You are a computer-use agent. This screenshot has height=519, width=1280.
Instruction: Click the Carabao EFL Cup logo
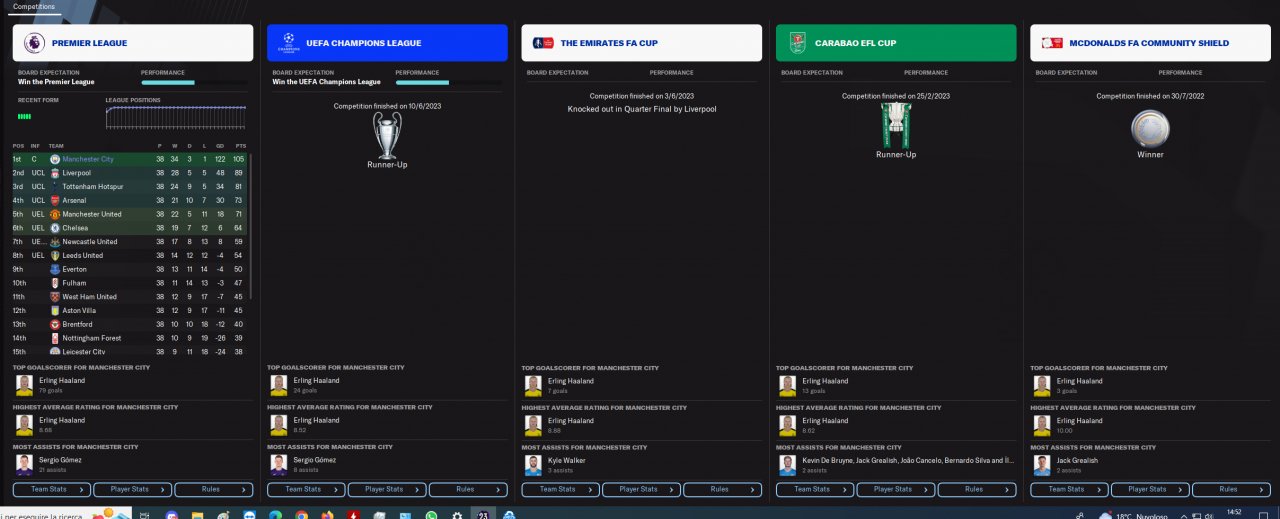[797, 43]
